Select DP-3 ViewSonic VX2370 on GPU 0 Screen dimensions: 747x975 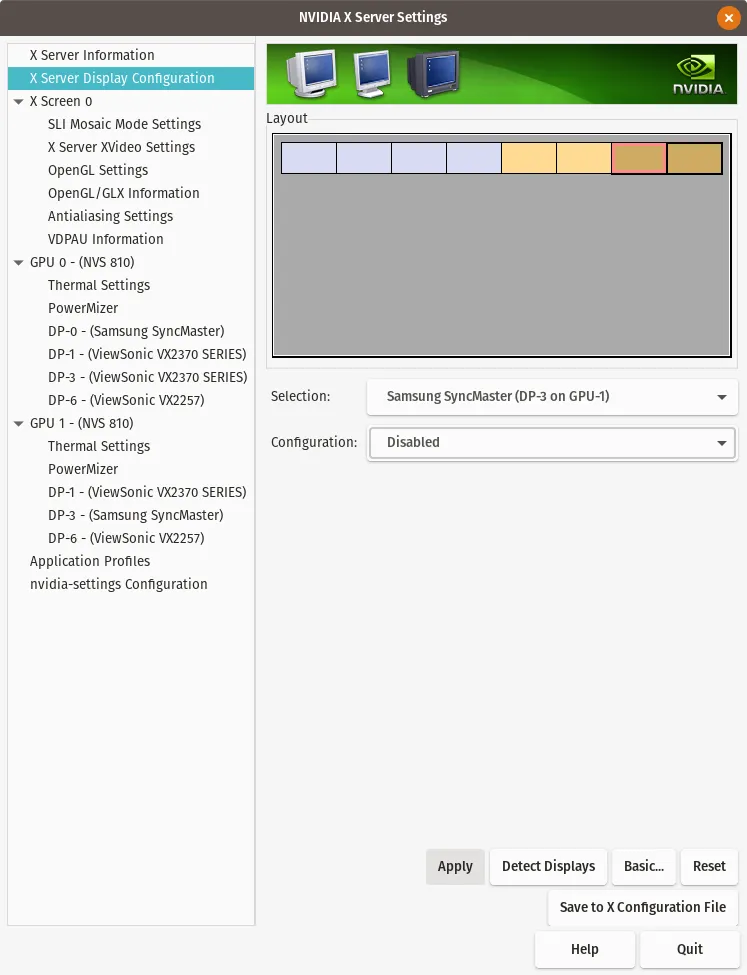point(147,377)
